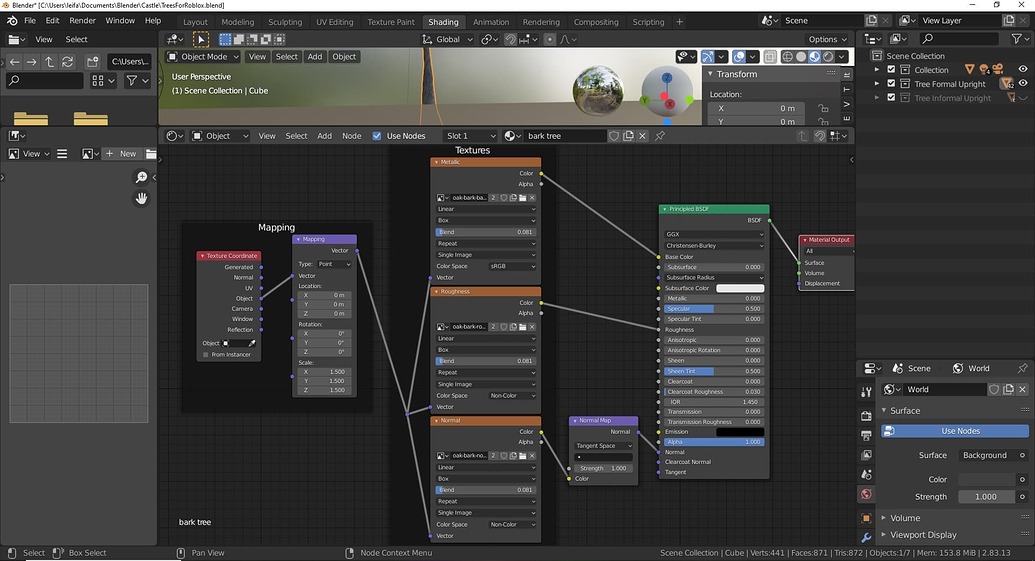The width and height of the screenshot is (1035, 561).
Task: Switch to material preview shading
Action: click(x=815, y=57)
